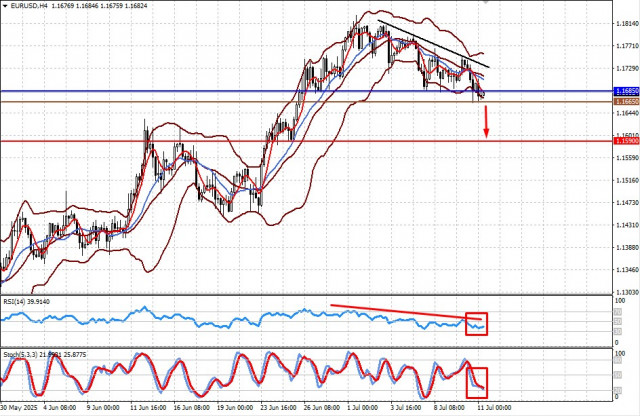Click the 0 level on Stochastic scale
This screenshot has height=416, width=640.
(x=617, y=397)
